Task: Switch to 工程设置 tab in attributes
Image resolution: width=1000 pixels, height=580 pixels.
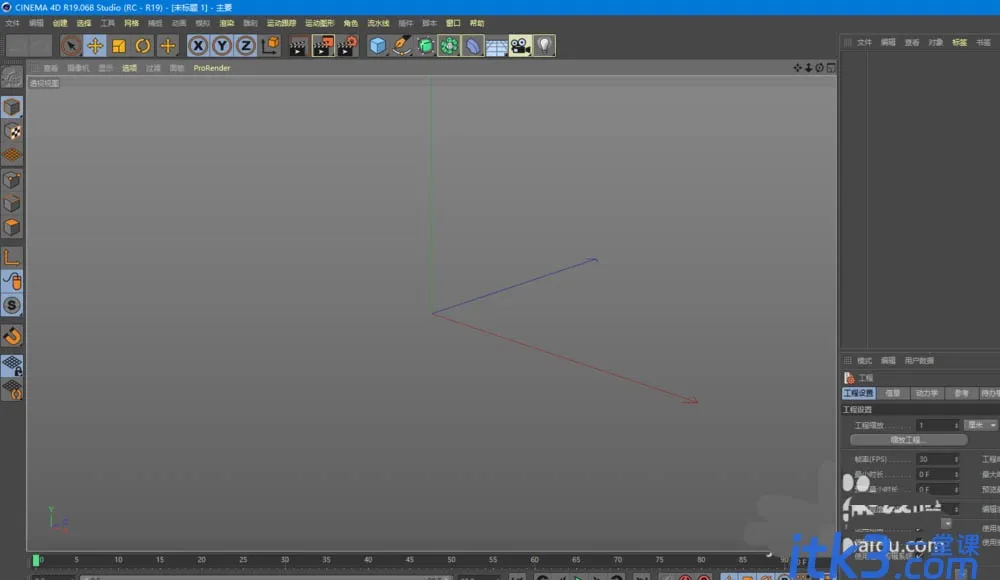Action: tap(858, 394)
